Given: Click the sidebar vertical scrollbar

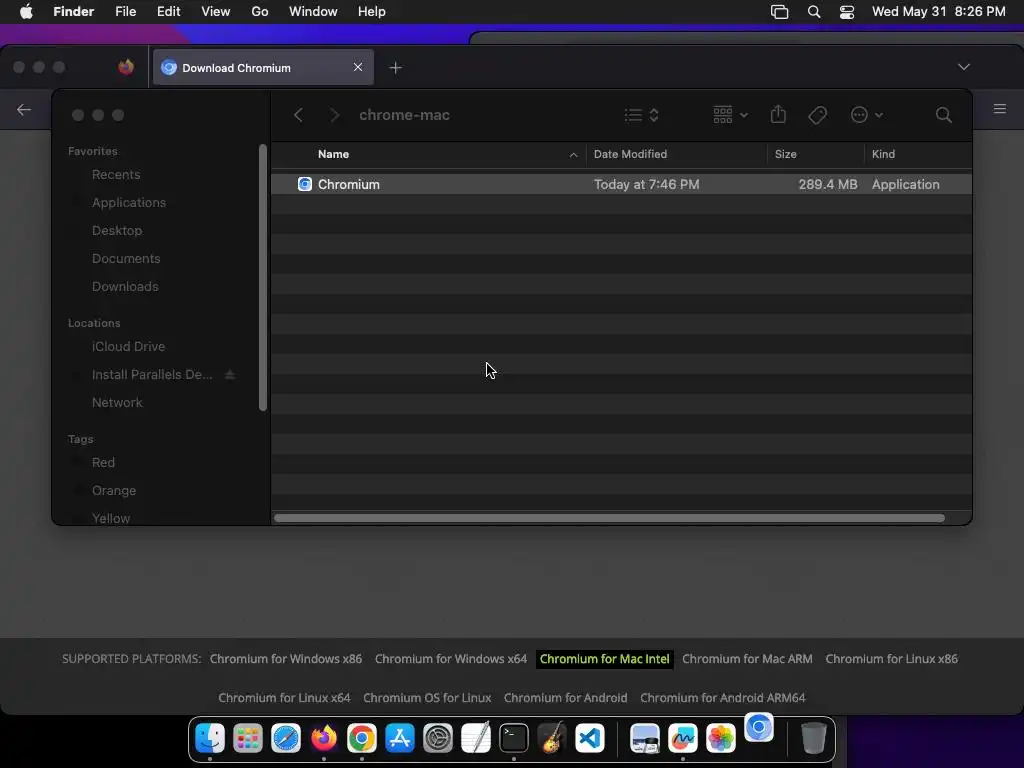Looking at the screenshot, I should [x=263, y=278].
